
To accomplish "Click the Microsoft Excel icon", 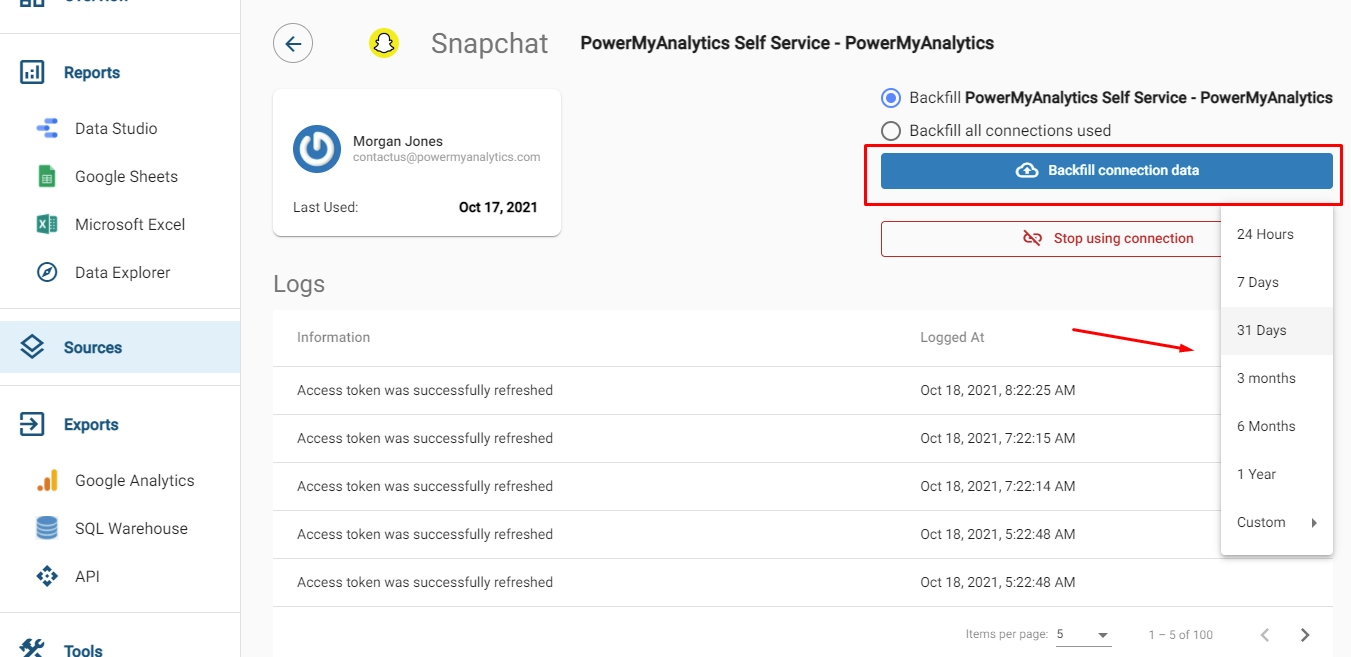I will click(x=47, y=225).
